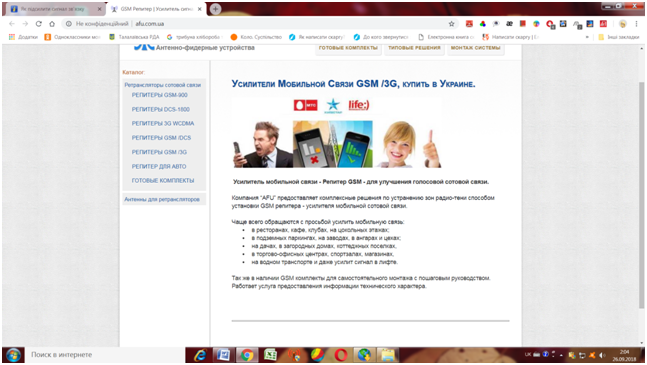Bookmark this page with the star icon
Screen dimensions: 647x365
[451, 24]
